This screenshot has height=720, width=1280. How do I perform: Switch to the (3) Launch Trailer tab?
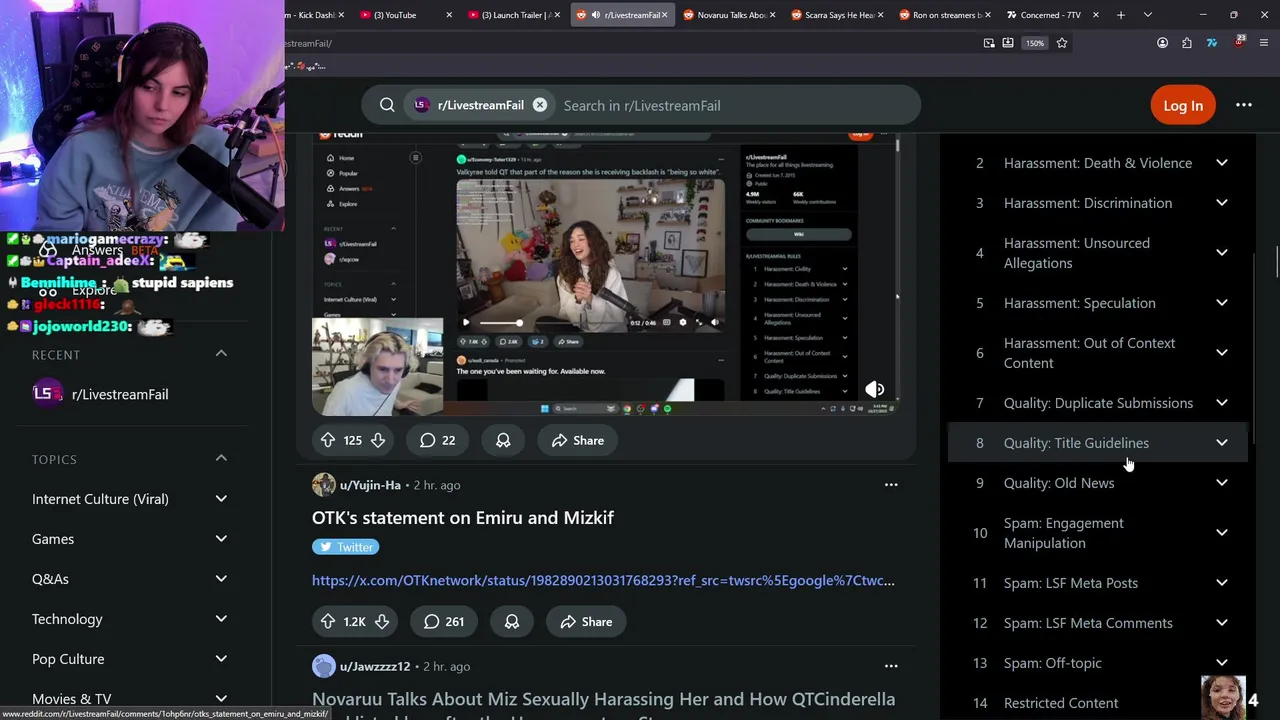pyautogui.click(x=513, y=15)
